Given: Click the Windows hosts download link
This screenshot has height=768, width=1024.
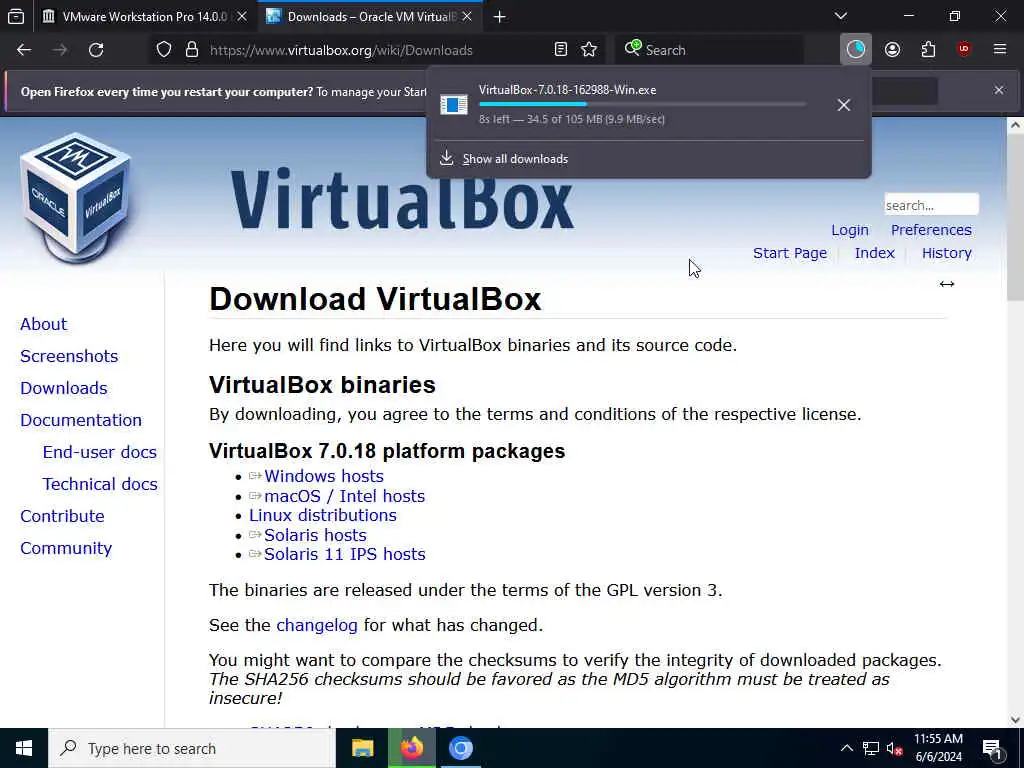Looking at the screenshot, I should click(x=323, y=476).
